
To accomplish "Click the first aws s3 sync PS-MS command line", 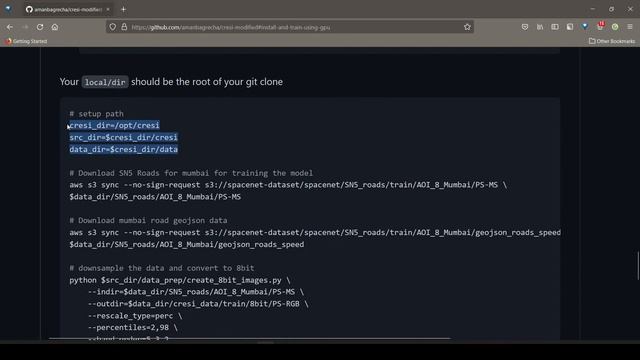I will (x=288, y=185).
